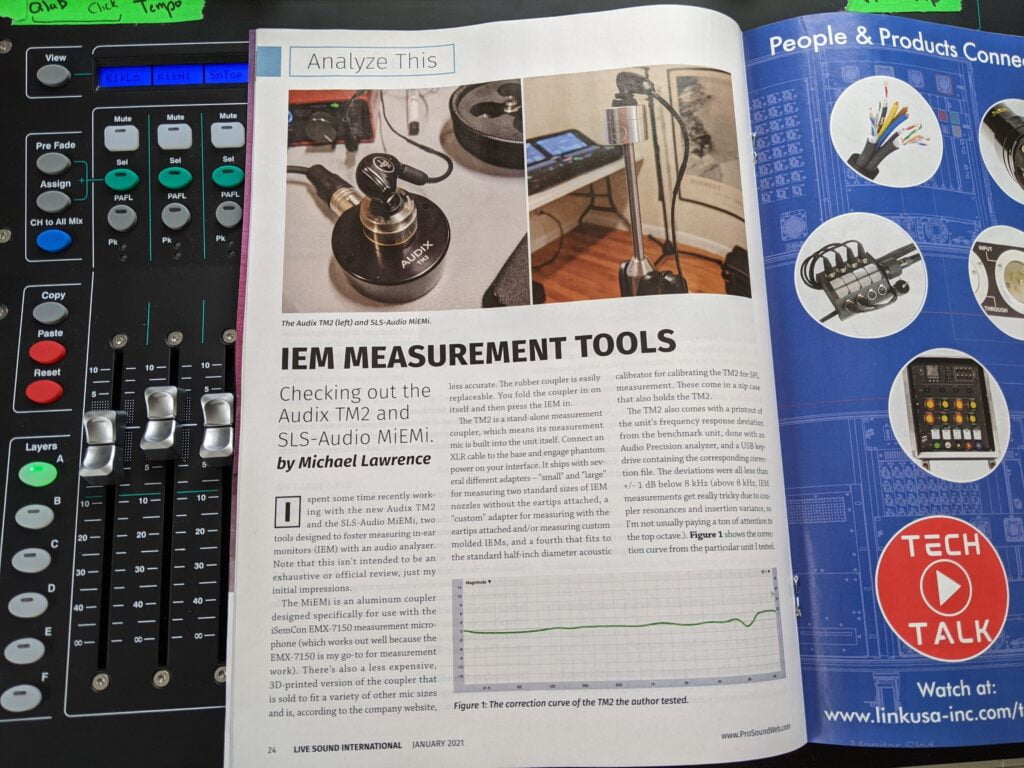Select the lit green Layer A button
The width and height of the screenshot is (1024, 768).
tap(37, 473)
